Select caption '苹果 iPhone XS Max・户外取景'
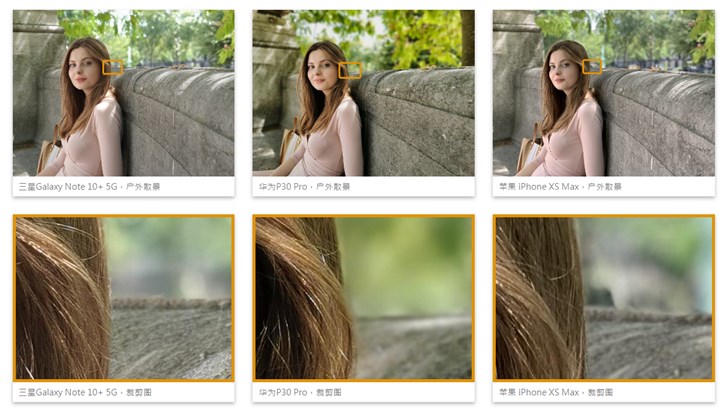Image resolution: width=728 pixels, height=412 pixels. tap(560, 187)
